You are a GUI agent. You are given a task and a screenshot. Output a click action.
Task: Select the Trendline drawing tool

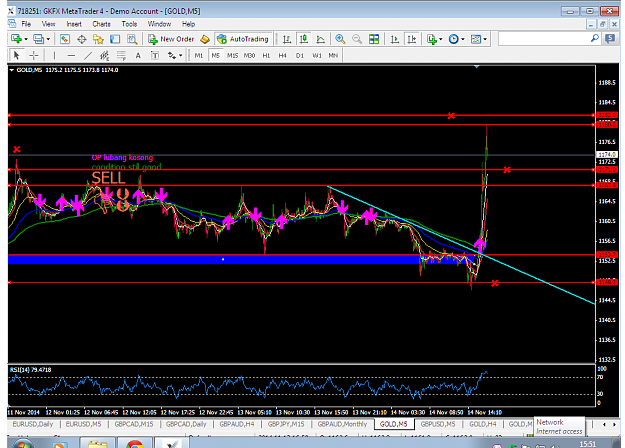click(x=88, y=55)
